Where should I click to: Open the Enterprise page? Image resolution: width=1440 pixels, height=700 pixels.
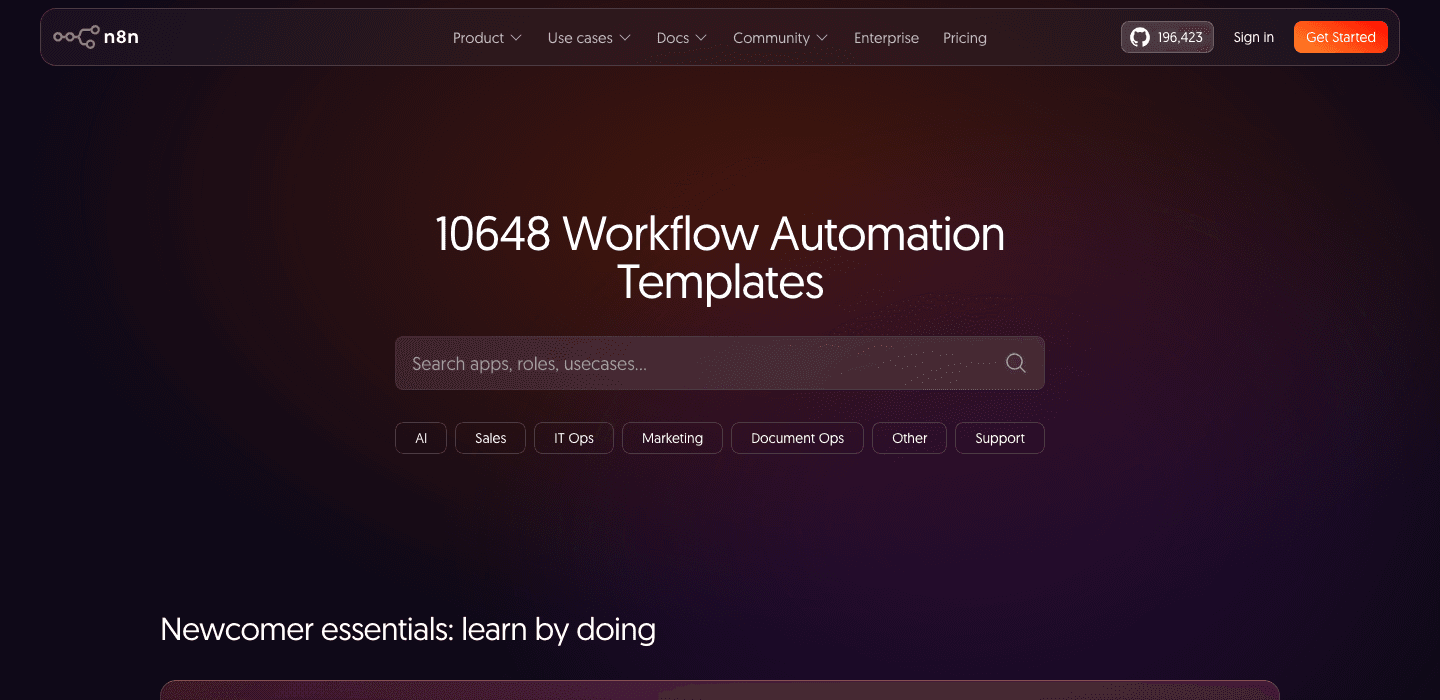[x=886, y=38]
